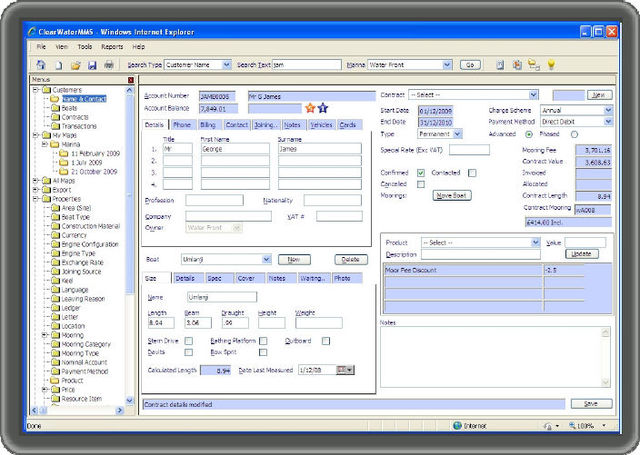640x455 pixels.
Task: Click the blue star beside Account Balance
Action: tap(323, 108)
